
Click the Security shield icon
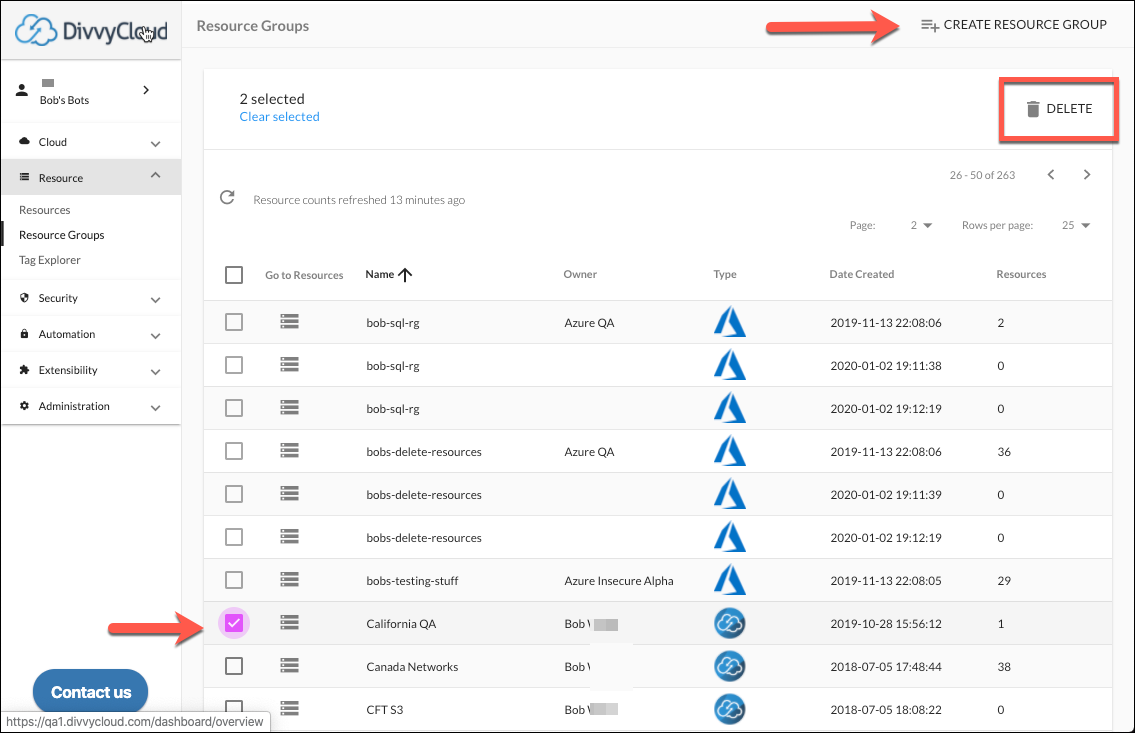pyautogui.click(x=25, y=297)
